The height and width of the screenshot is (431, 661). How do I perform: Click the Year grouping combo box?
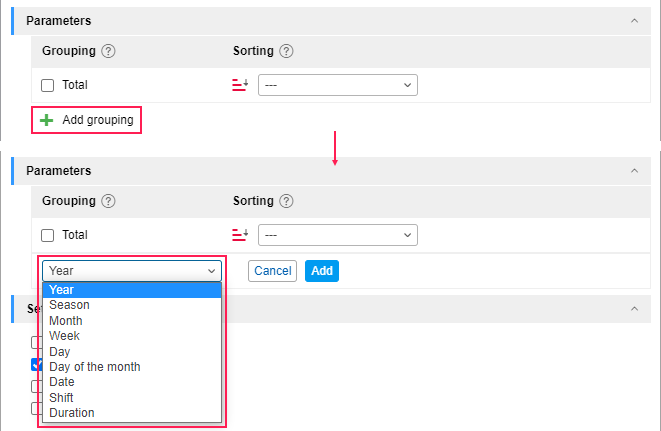tap(132, 271)
